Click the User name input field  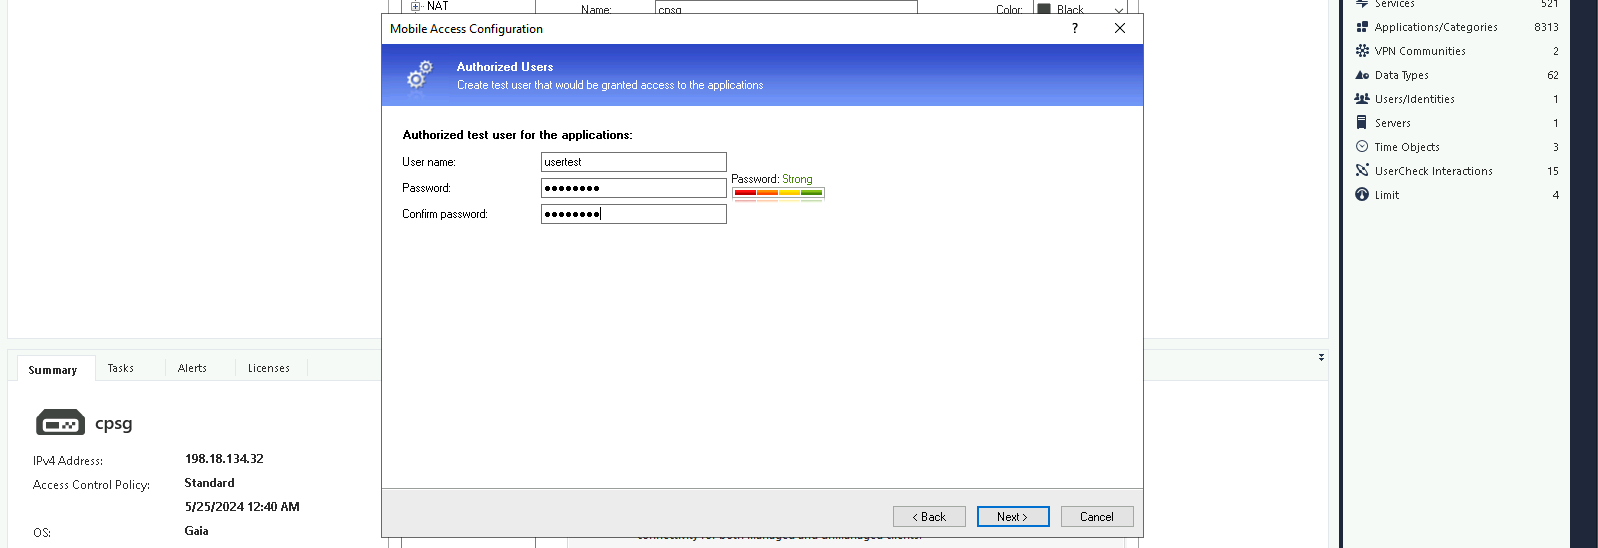click(x=633, y=162)
